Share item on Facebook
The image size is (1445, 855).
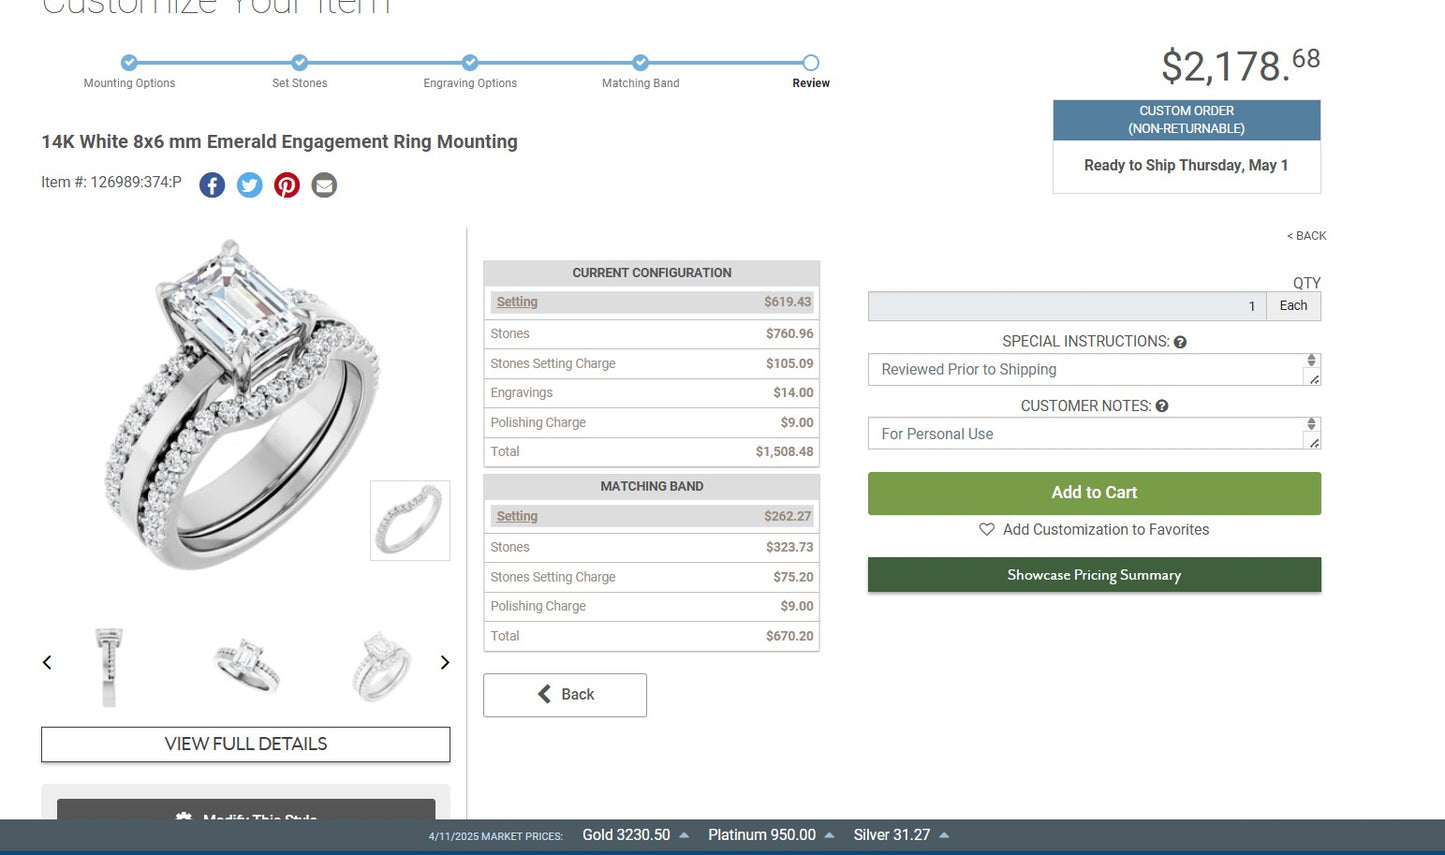[212, 185]
